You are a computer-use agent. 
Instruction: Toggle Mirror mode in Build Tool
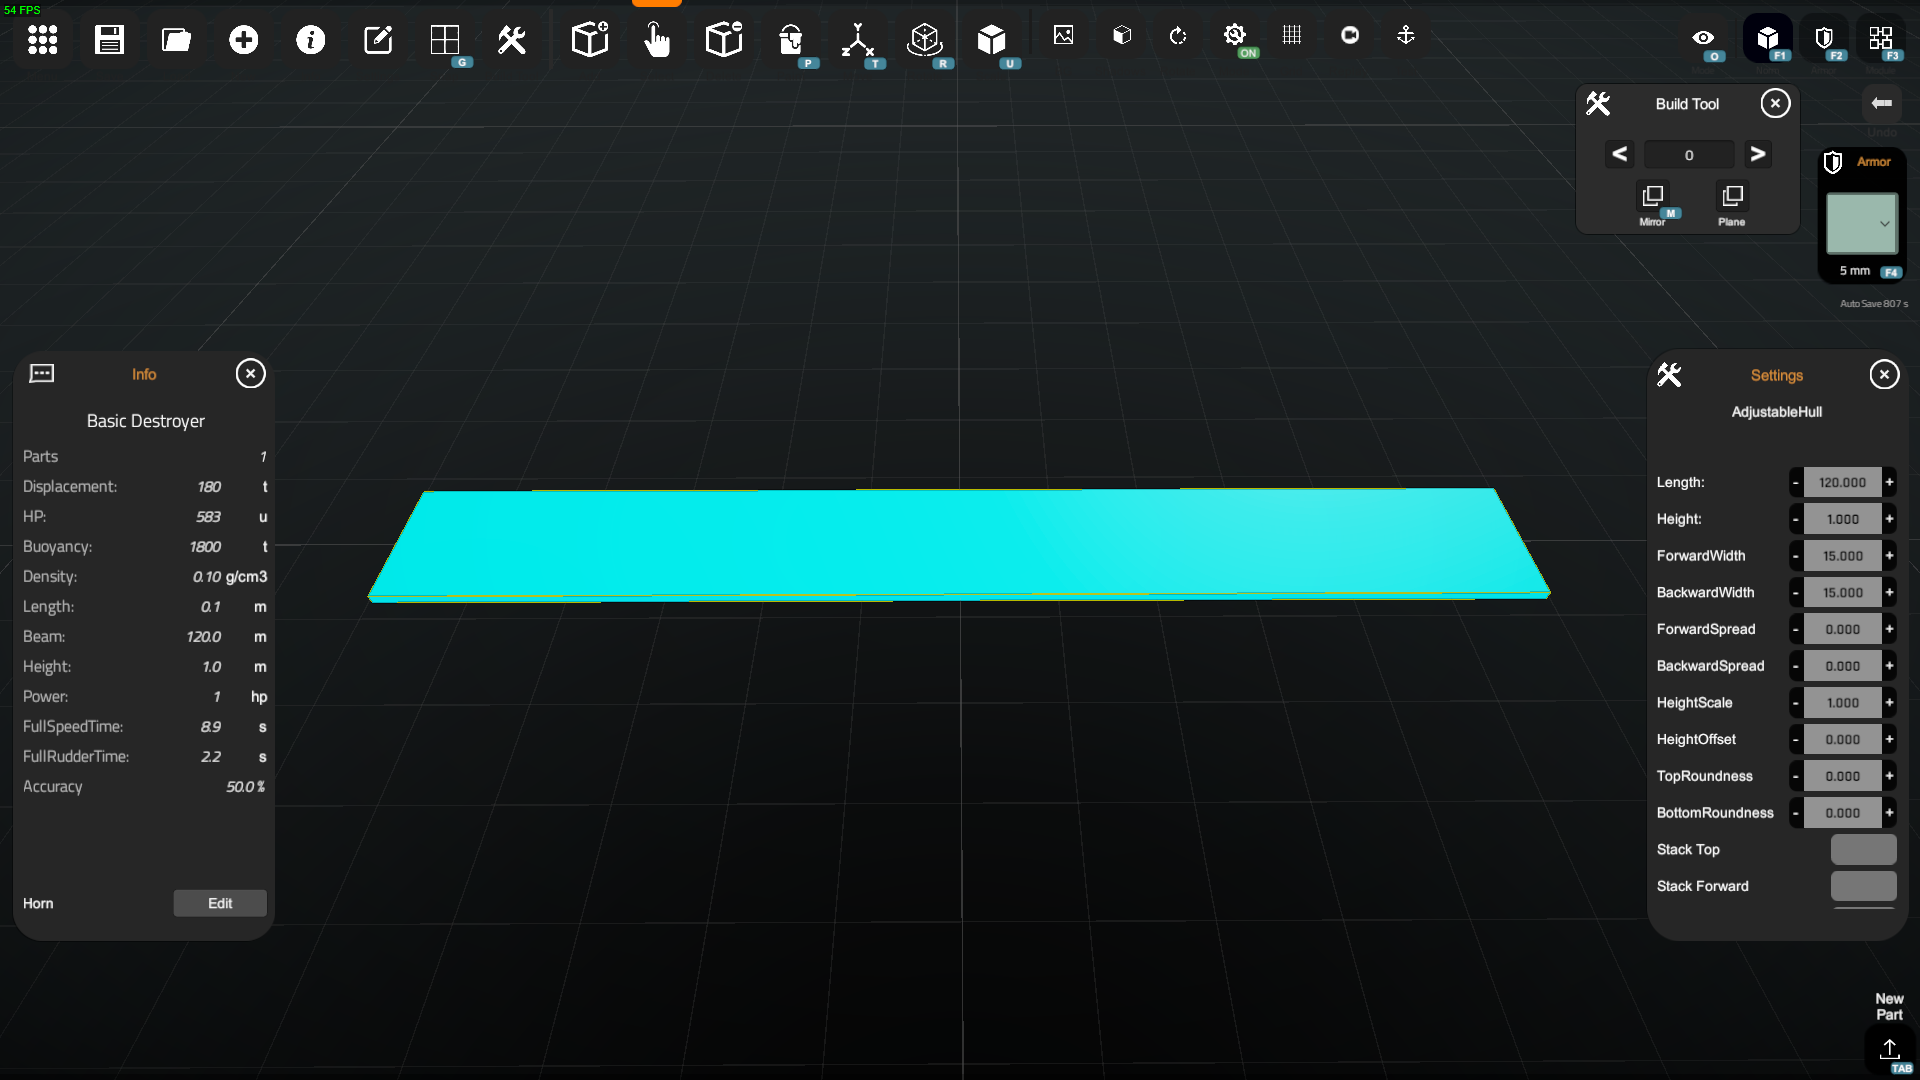(1652, 197)
